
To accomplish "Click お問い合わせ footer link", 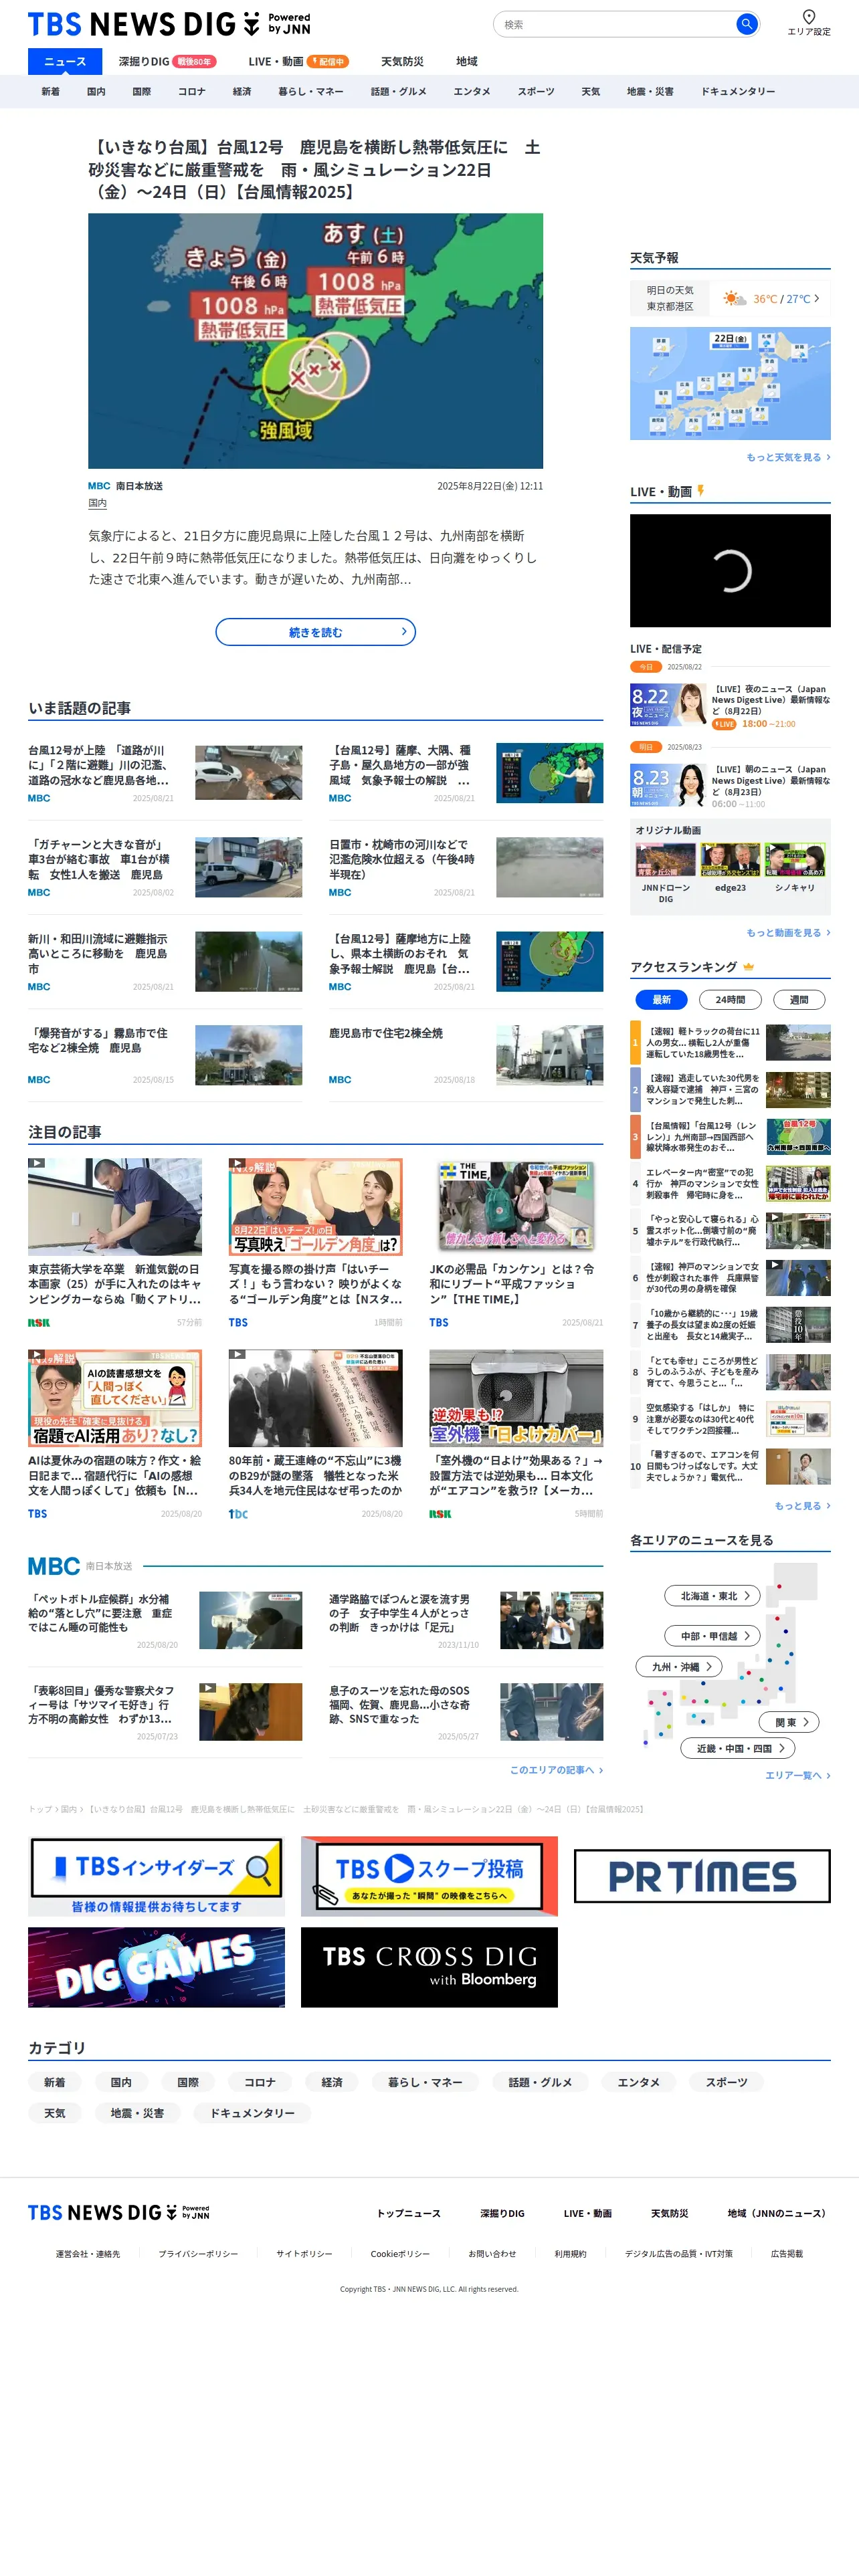I will point(492,2254).
